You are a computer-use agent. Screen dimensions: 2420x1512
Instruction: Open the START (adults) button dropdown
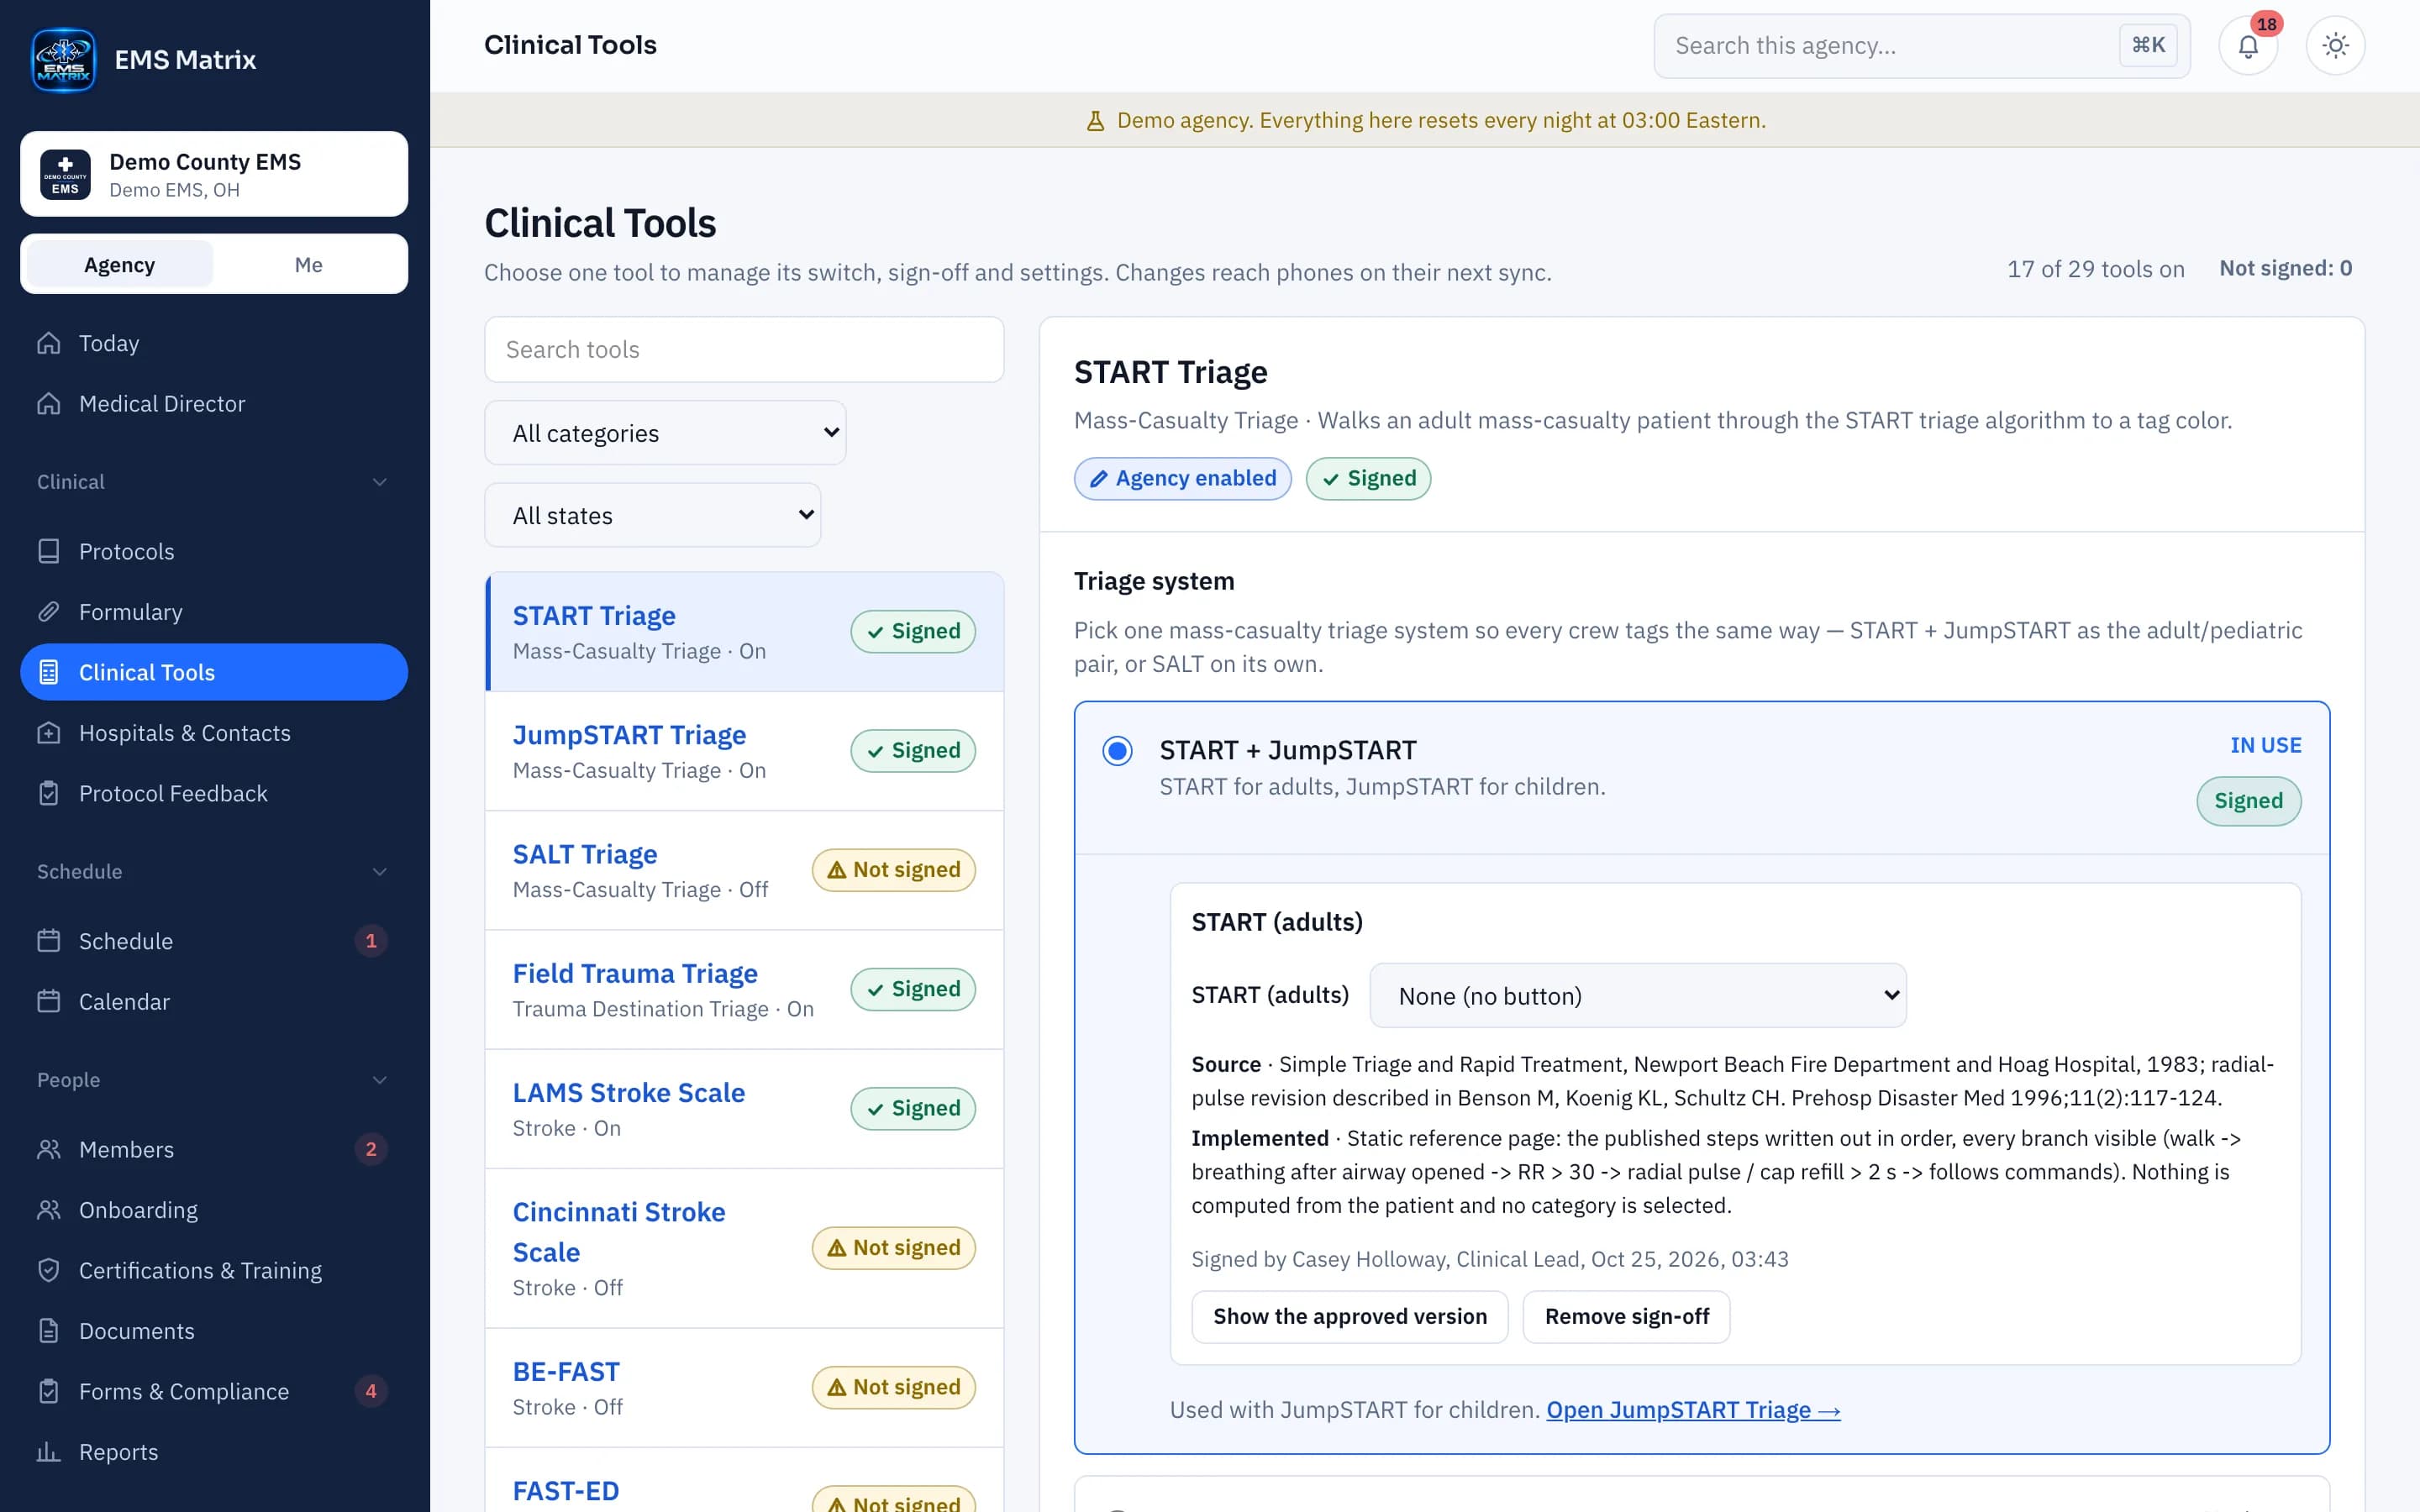(1637, 995)
